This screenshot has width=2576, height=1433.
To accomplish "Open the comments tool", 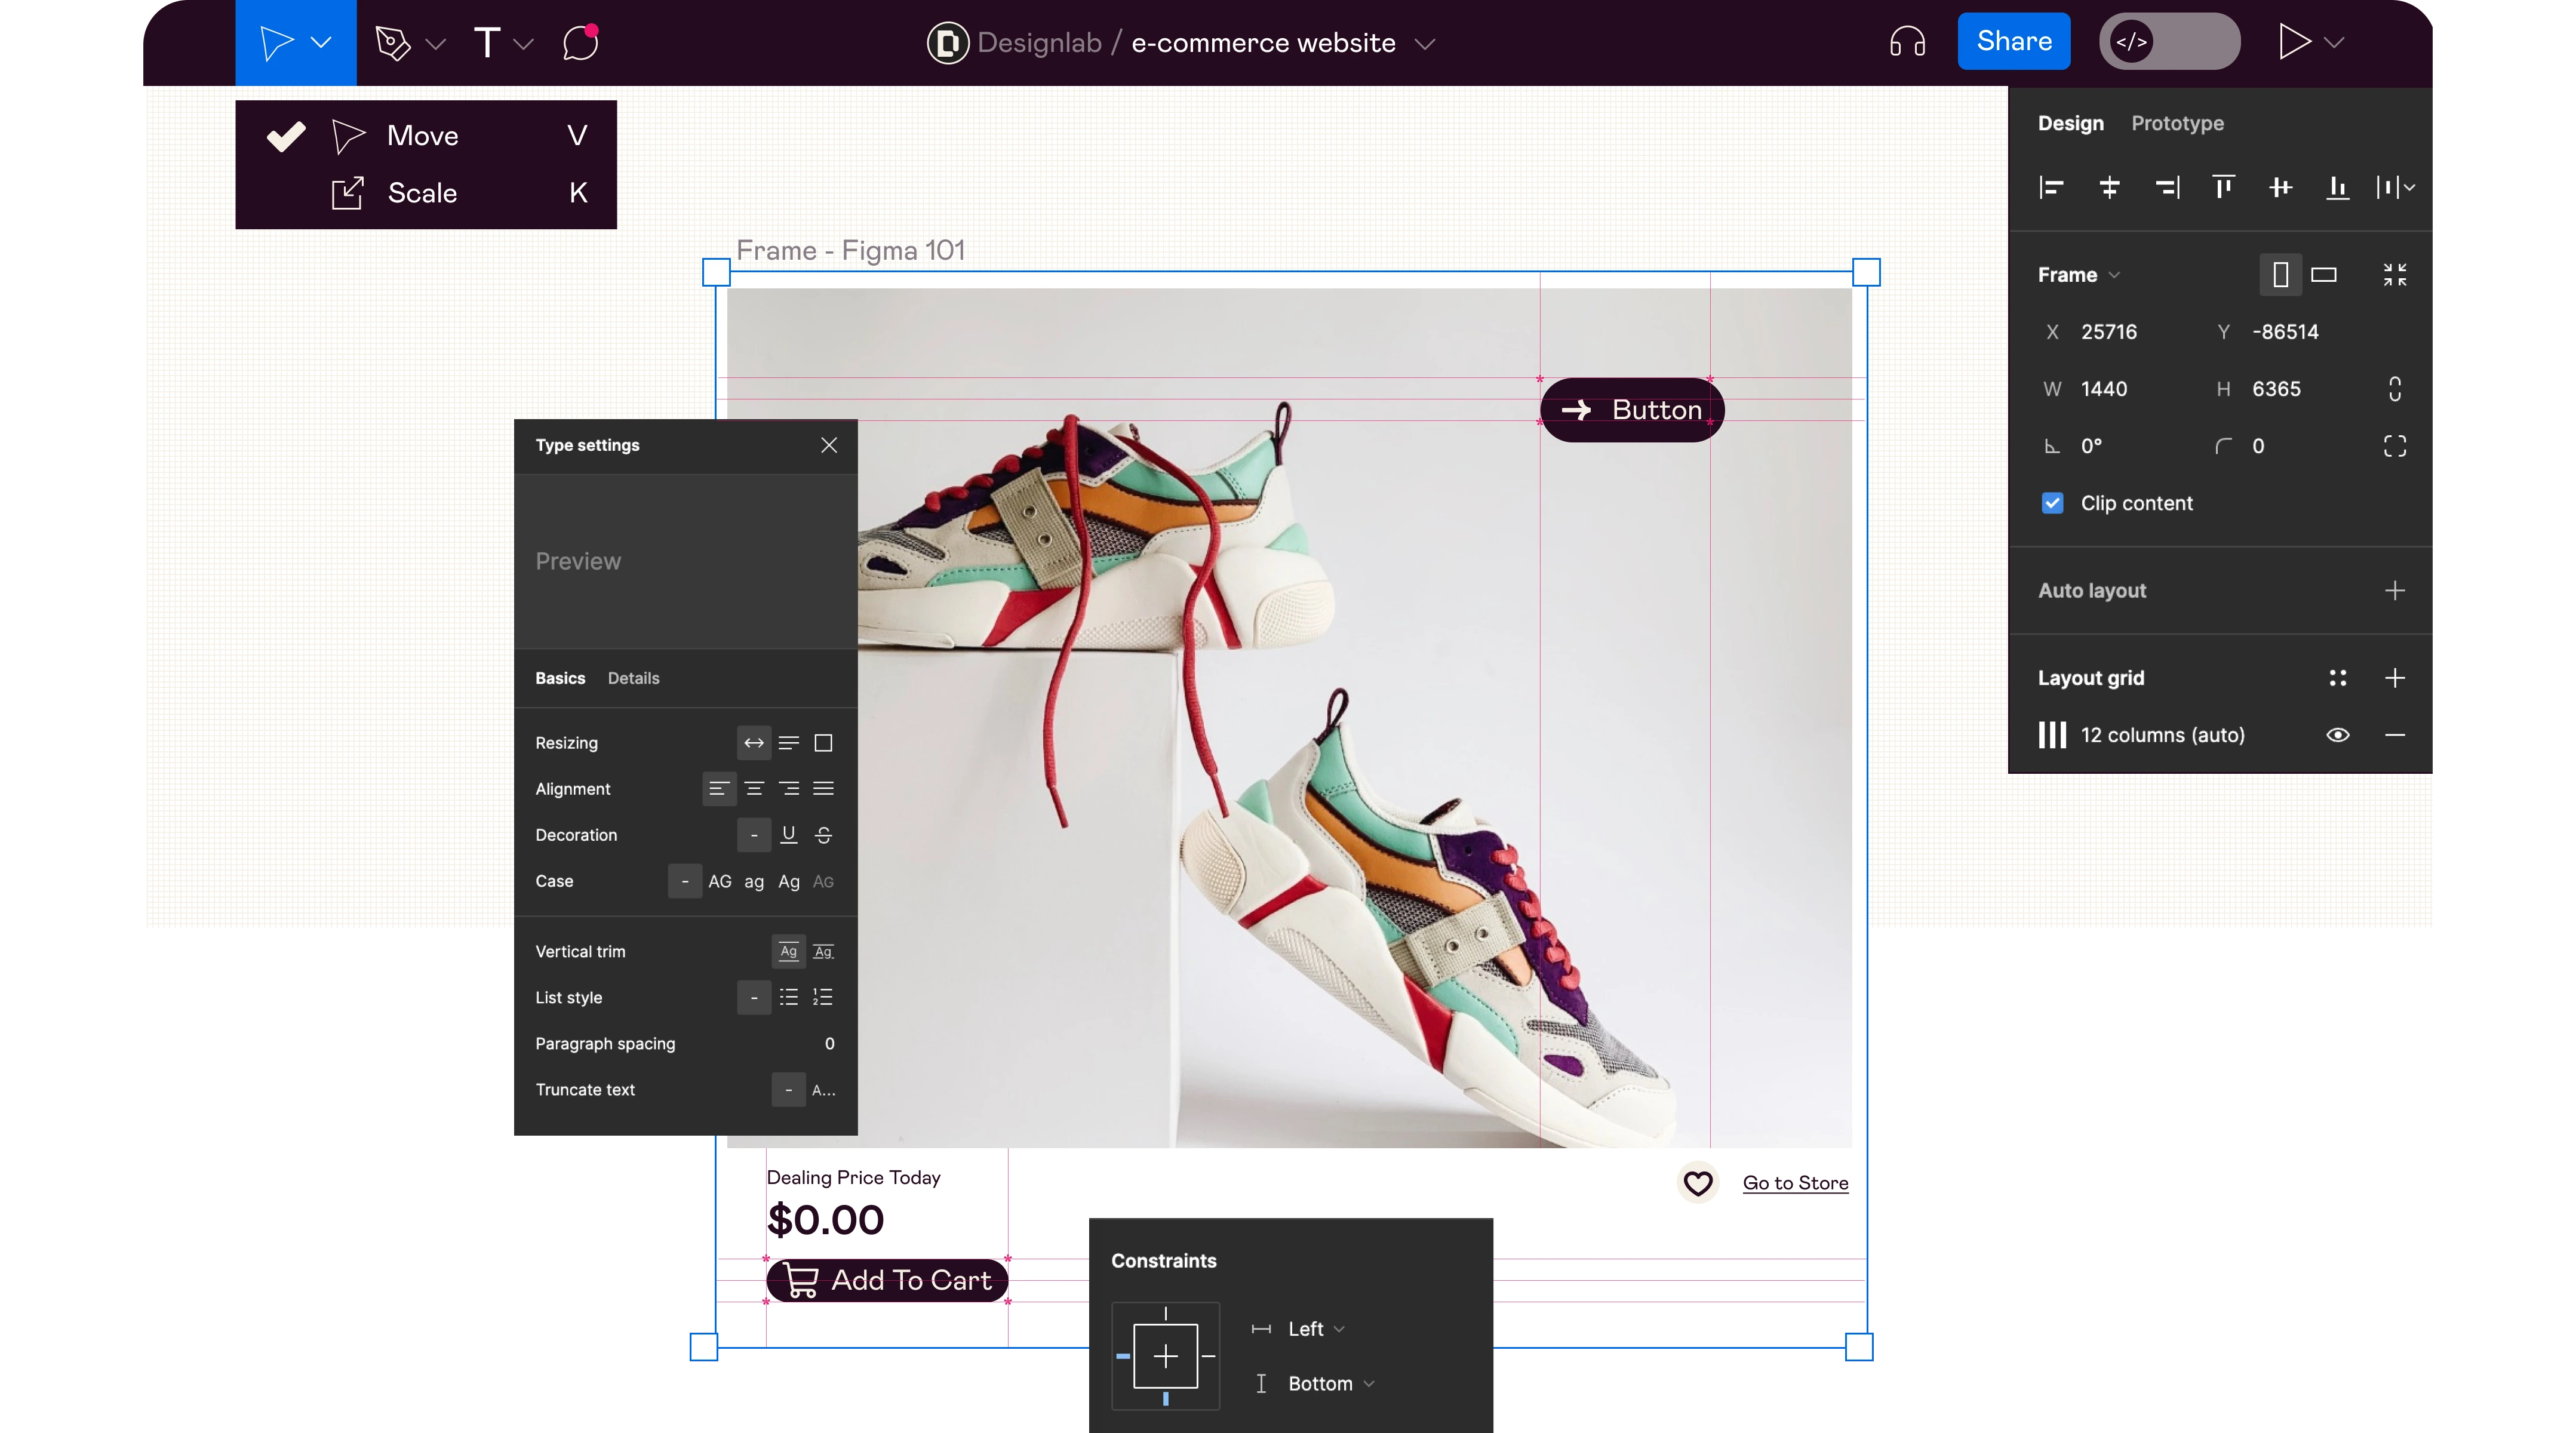I will pos(578,42).
